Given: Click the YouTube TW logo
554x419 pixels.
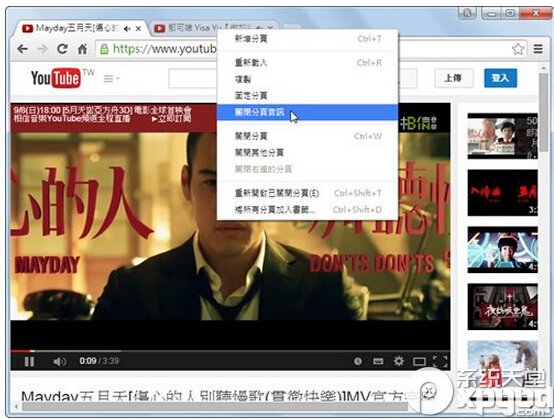Looking at the screenshot, I should tap(63, 78).
